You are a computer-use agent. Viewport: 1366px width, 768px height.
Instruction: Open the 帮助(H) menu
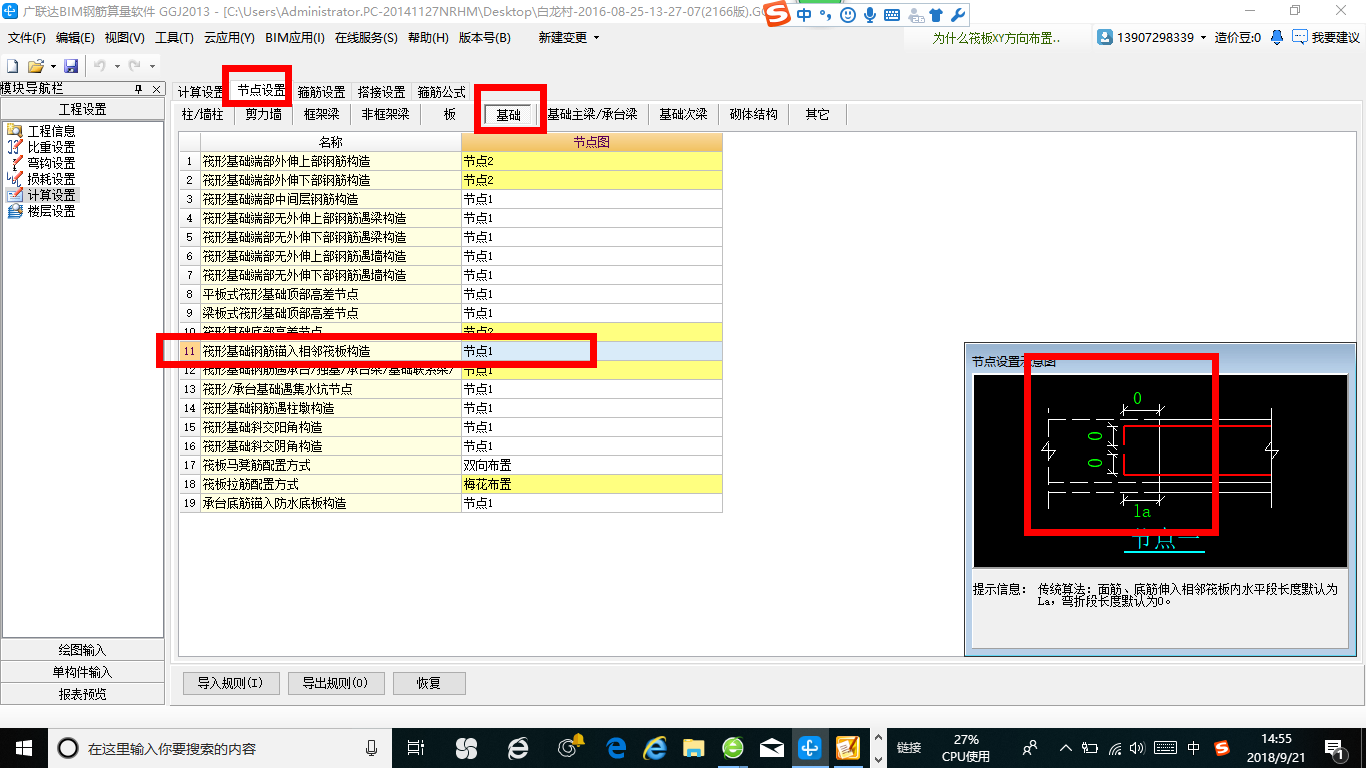(428, 38)
